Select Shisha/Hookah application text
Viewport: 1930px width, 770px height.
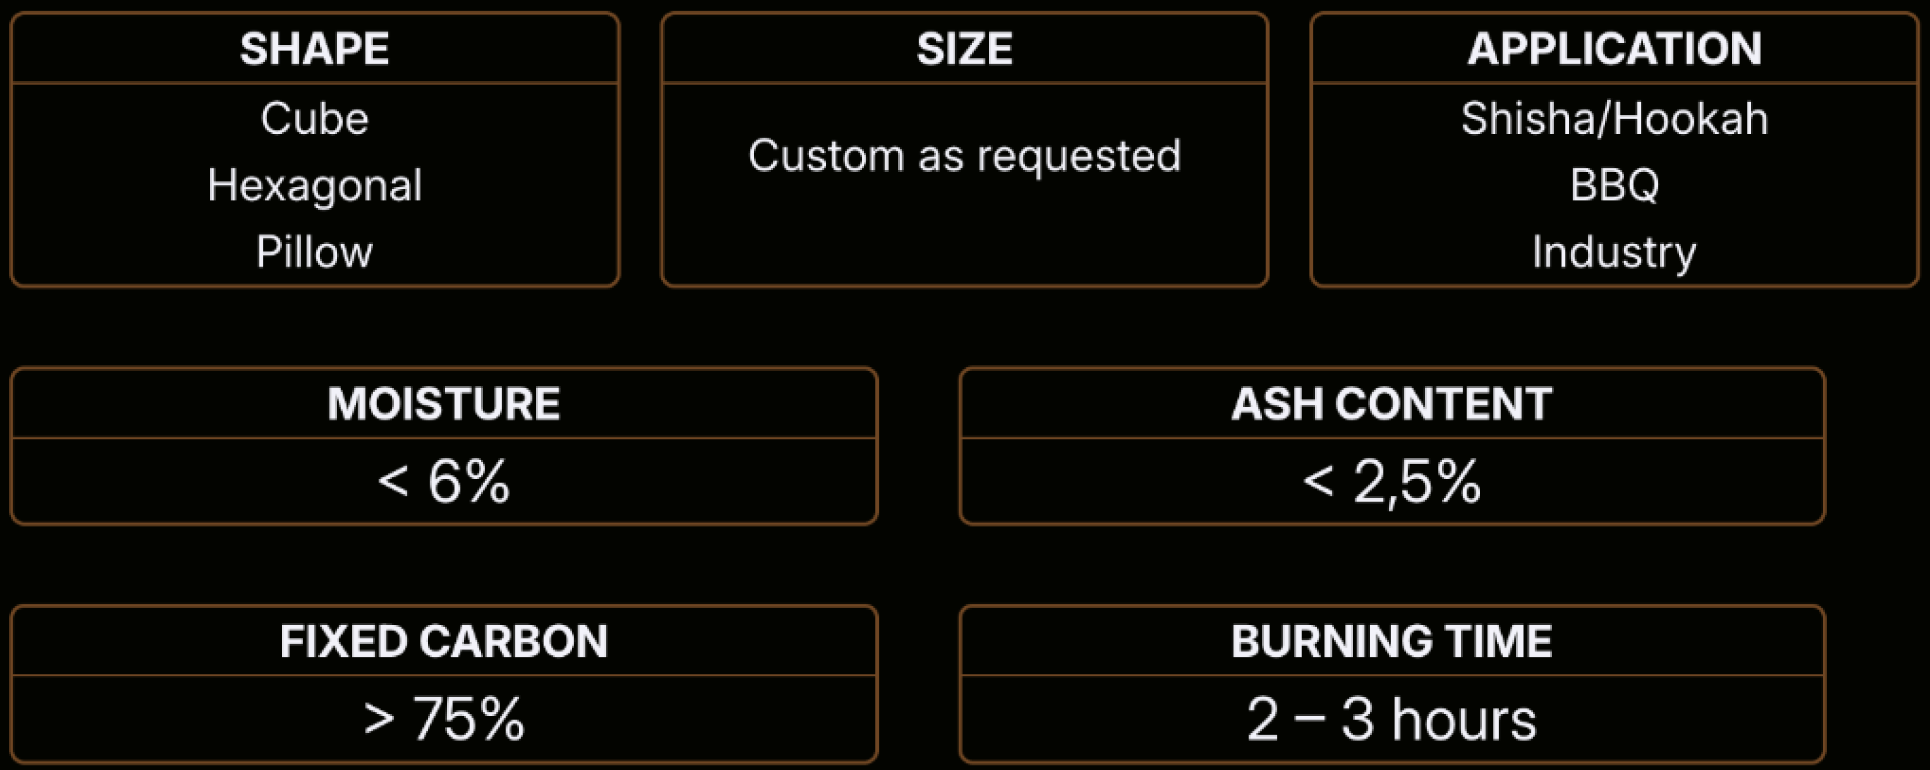click(1614, 119)
